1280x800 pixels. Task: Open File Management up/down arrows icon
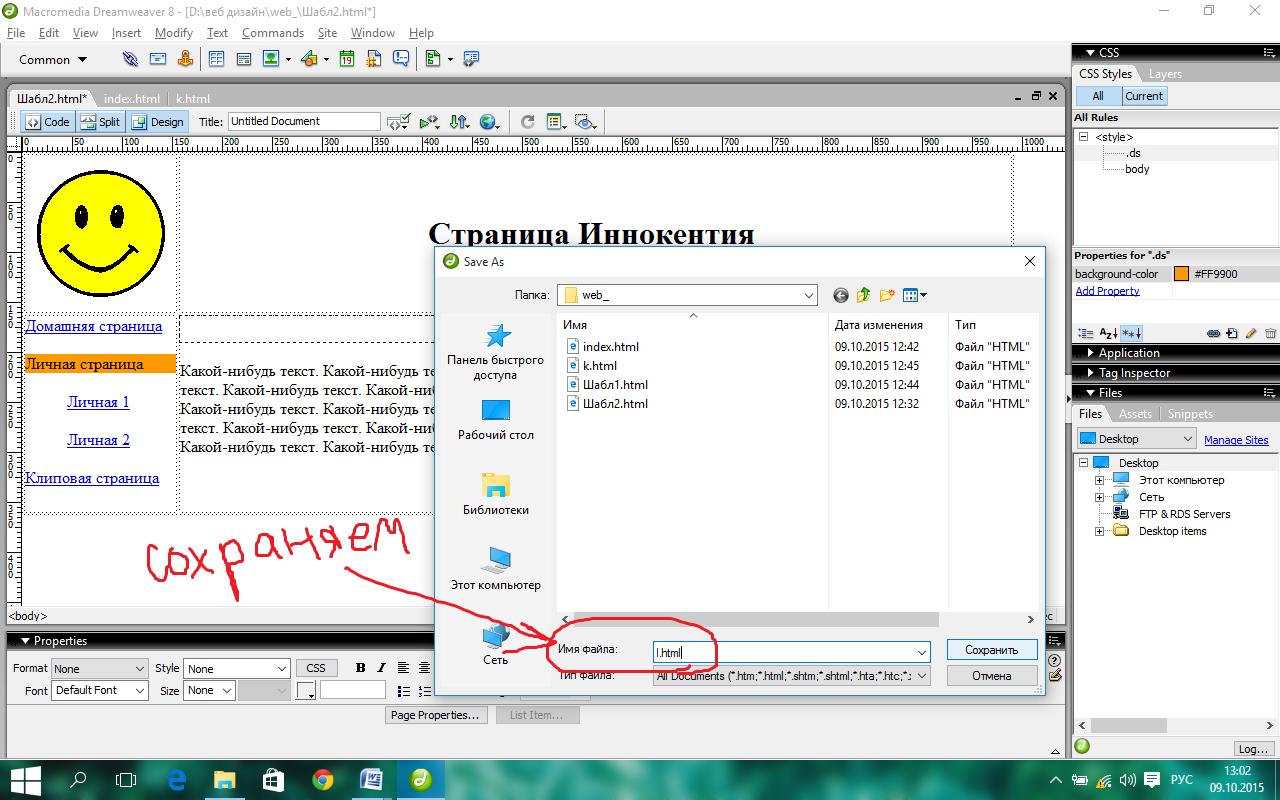[x=459, y=122]
